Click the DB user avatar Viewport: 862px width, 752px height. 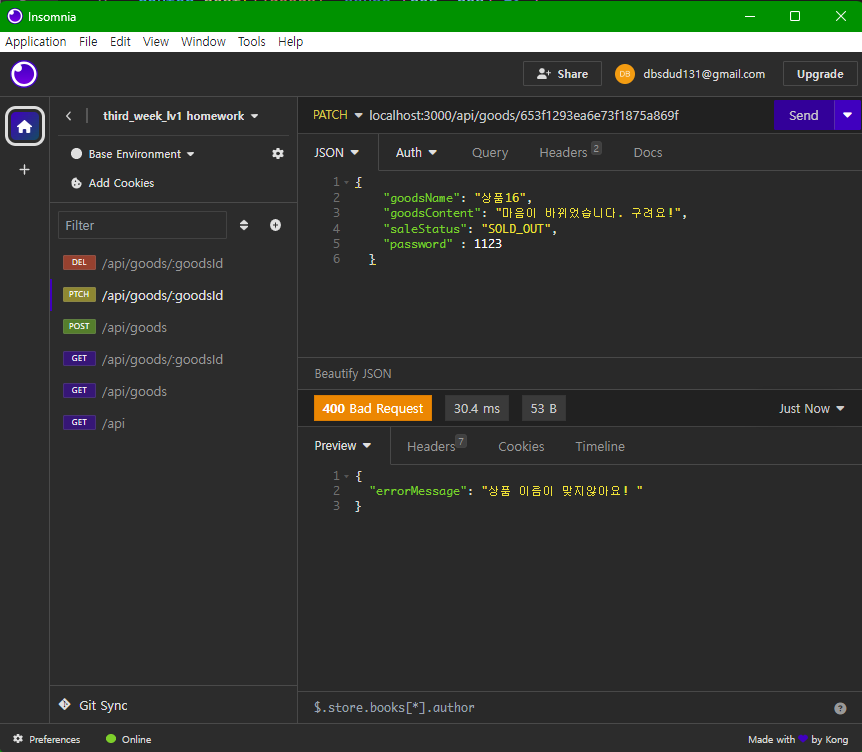pos(625,74)
